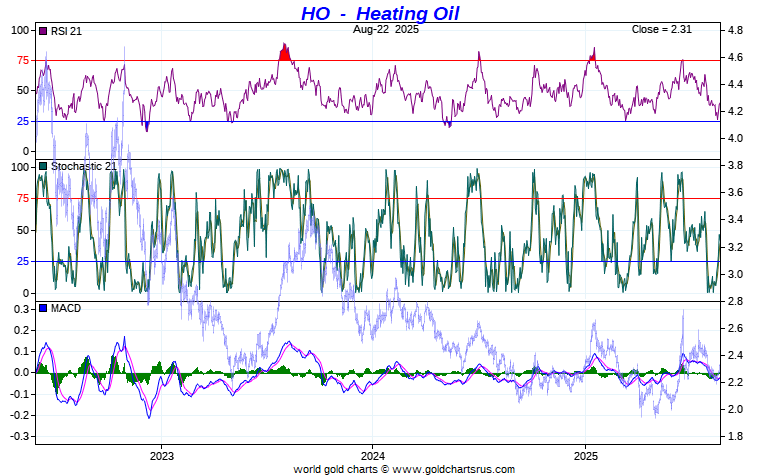
Task: Click the 1.8 price axis label
Action: click(x=735, y=437)
